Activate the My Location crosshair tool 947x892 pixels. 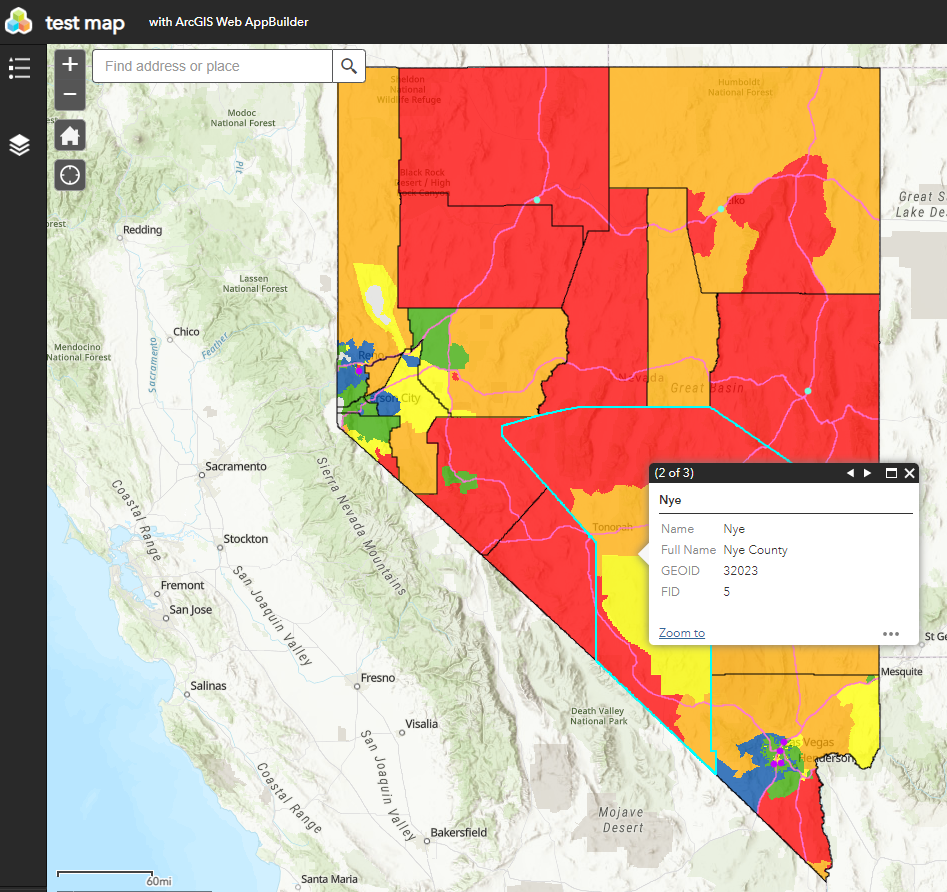coord(69,175)
